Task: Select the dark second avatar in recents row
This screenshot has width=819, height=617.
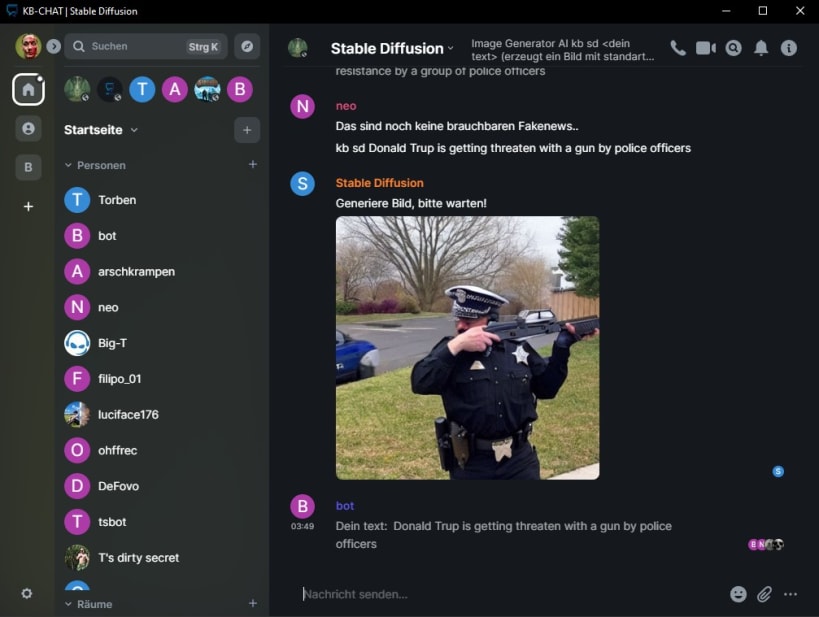Action: [110, 89]
